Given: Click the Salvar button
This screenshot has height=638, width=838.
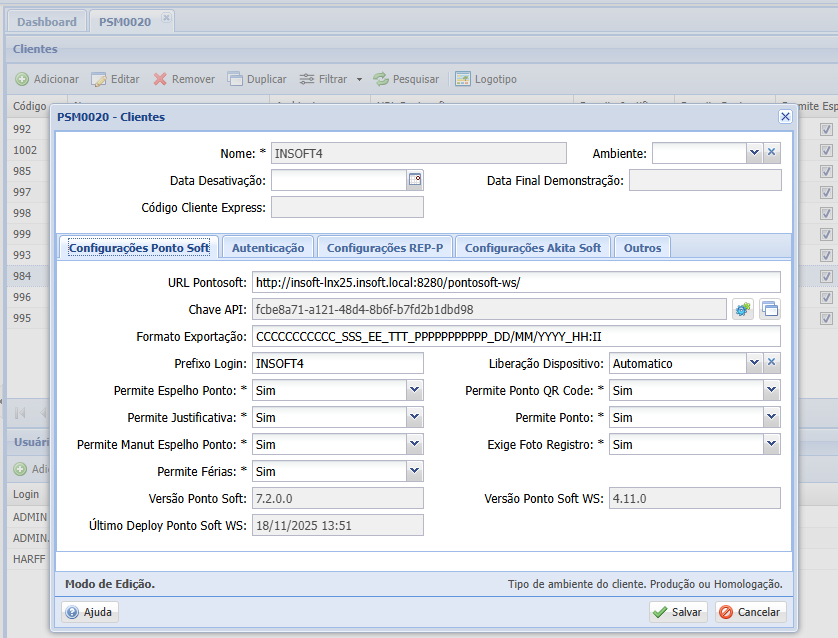Looking at the screenshot, I should tap(678, 612).
